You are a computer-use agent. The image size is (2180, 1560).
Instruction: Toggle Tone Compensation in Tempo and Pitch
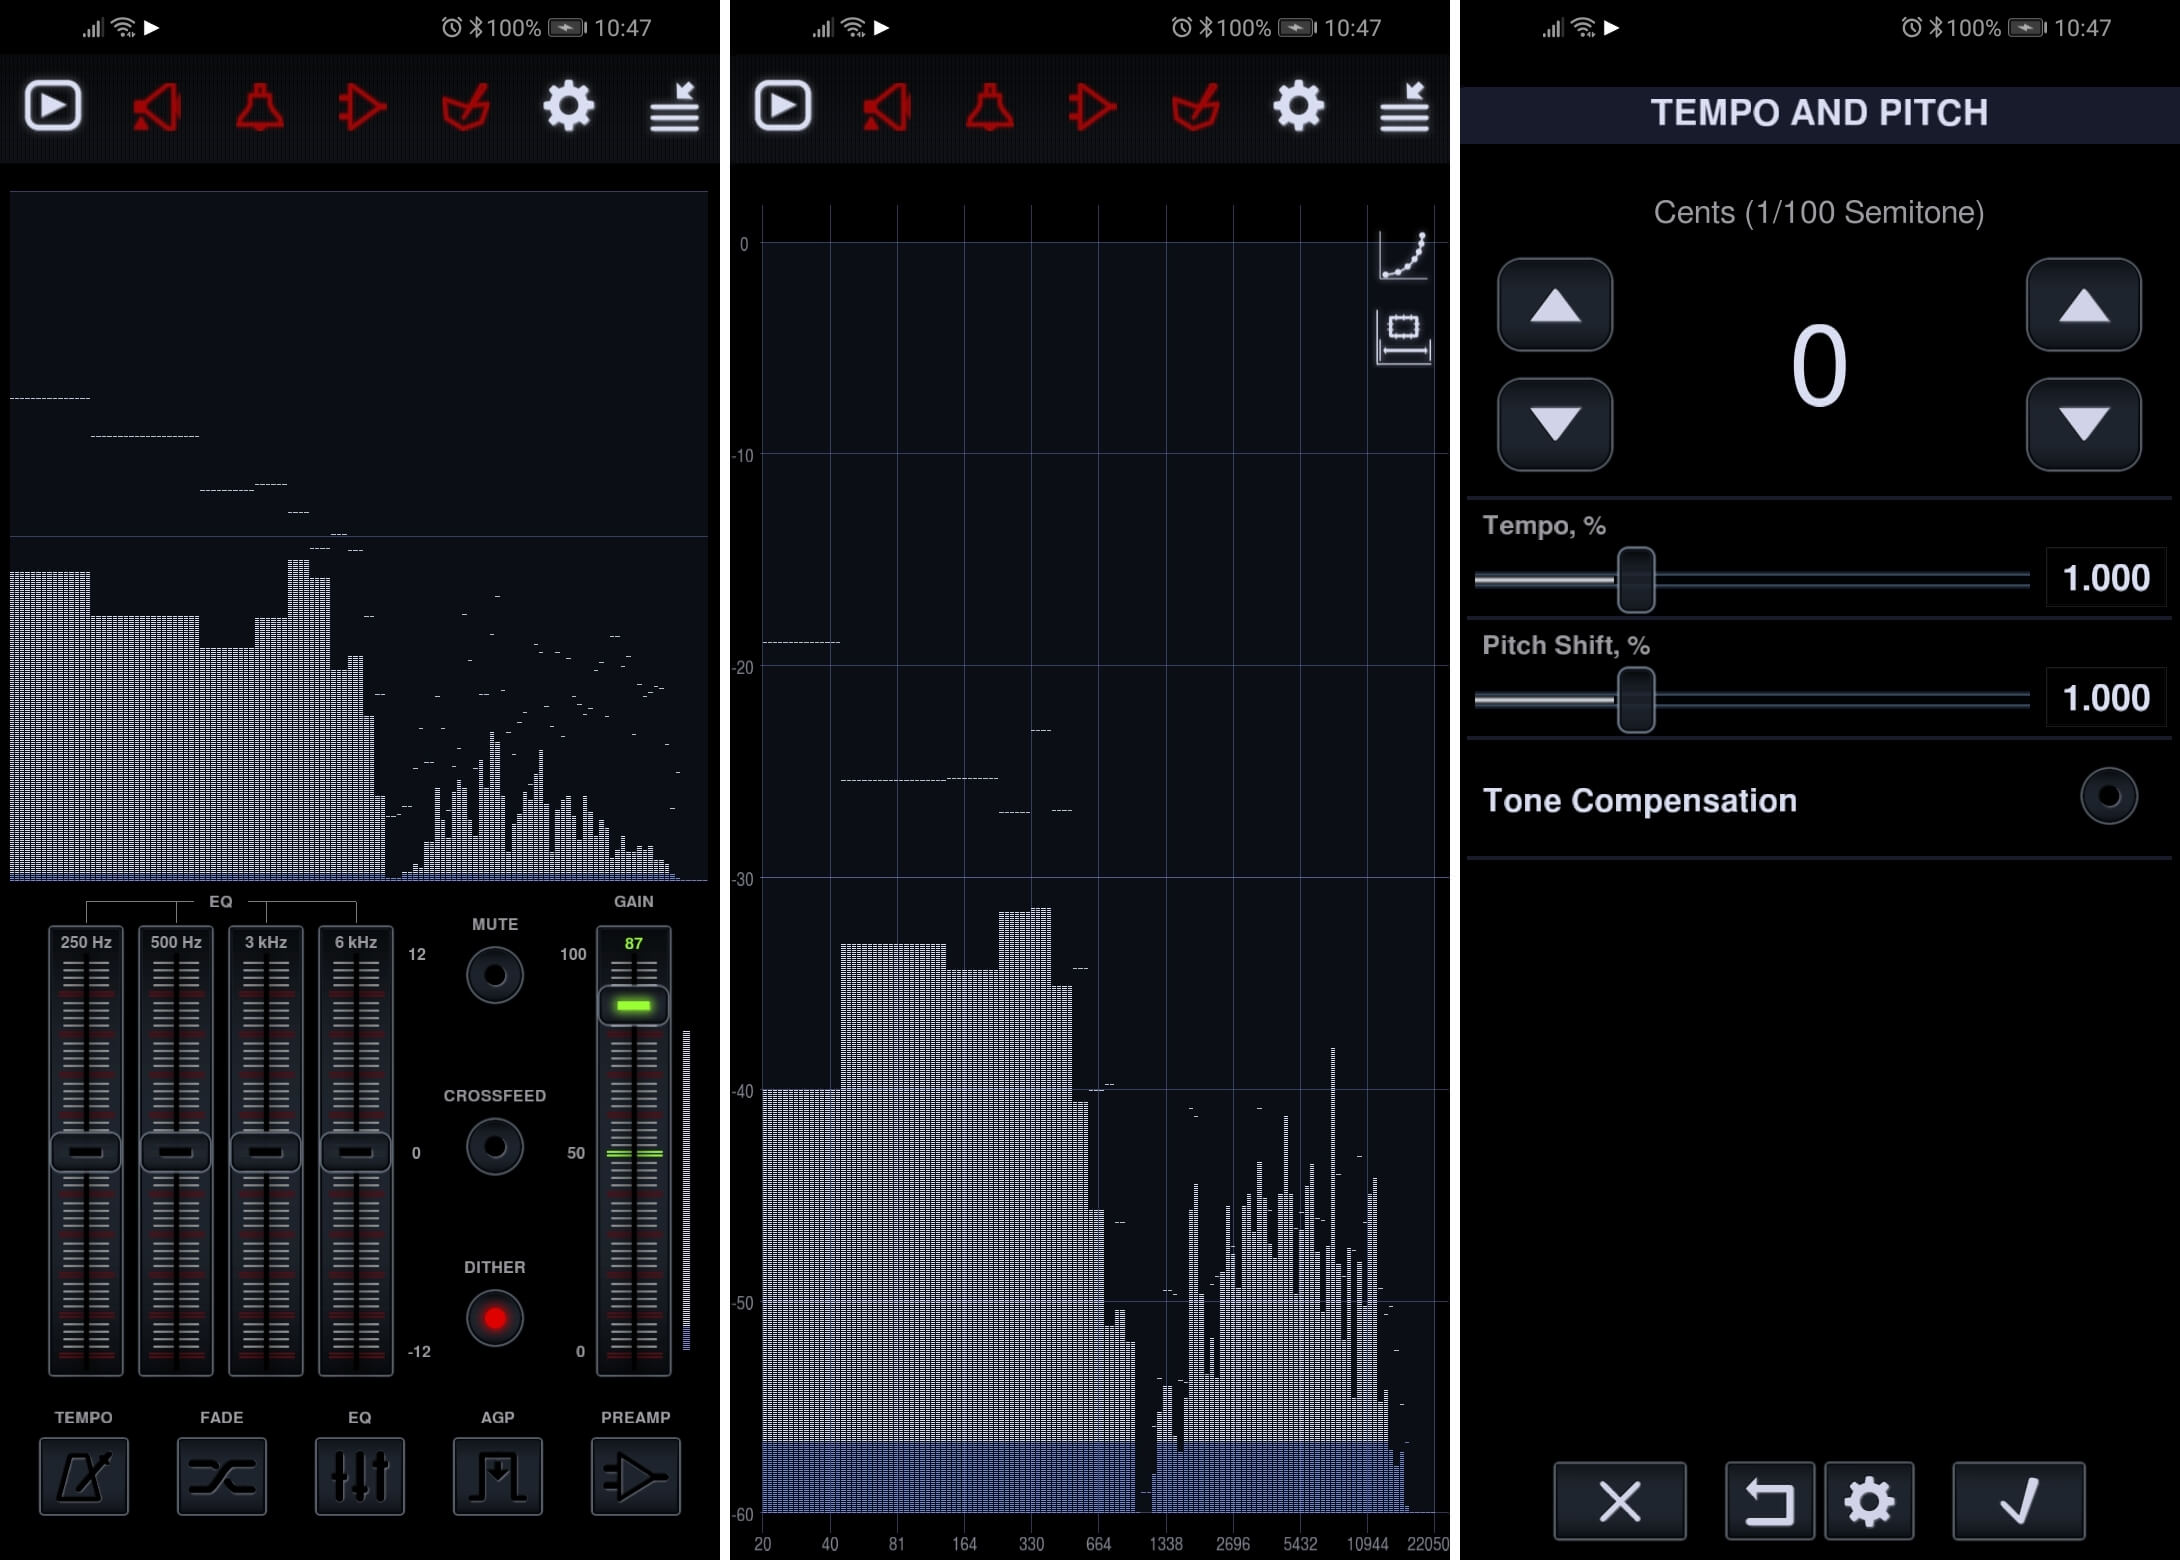2107,795
